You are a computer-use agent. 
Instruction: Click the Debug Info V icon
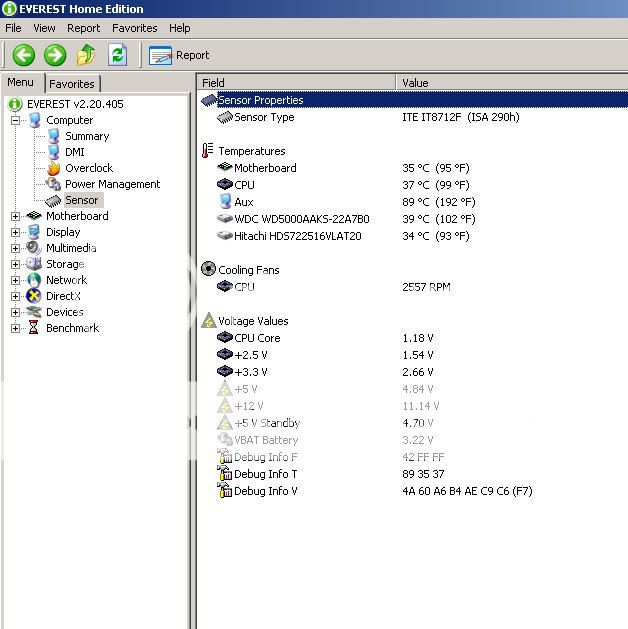225,490
